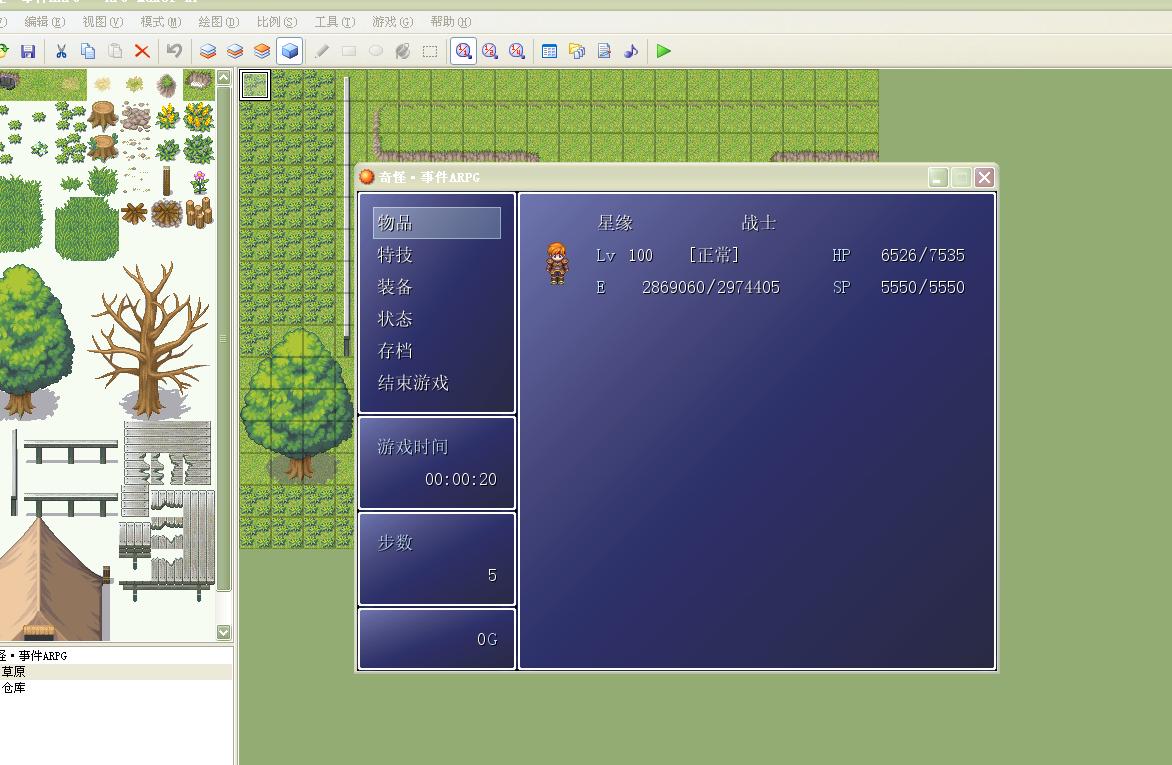Select the 仓库 map in map list
Viewport: 1172px width, 765px height.
[13, 687]
